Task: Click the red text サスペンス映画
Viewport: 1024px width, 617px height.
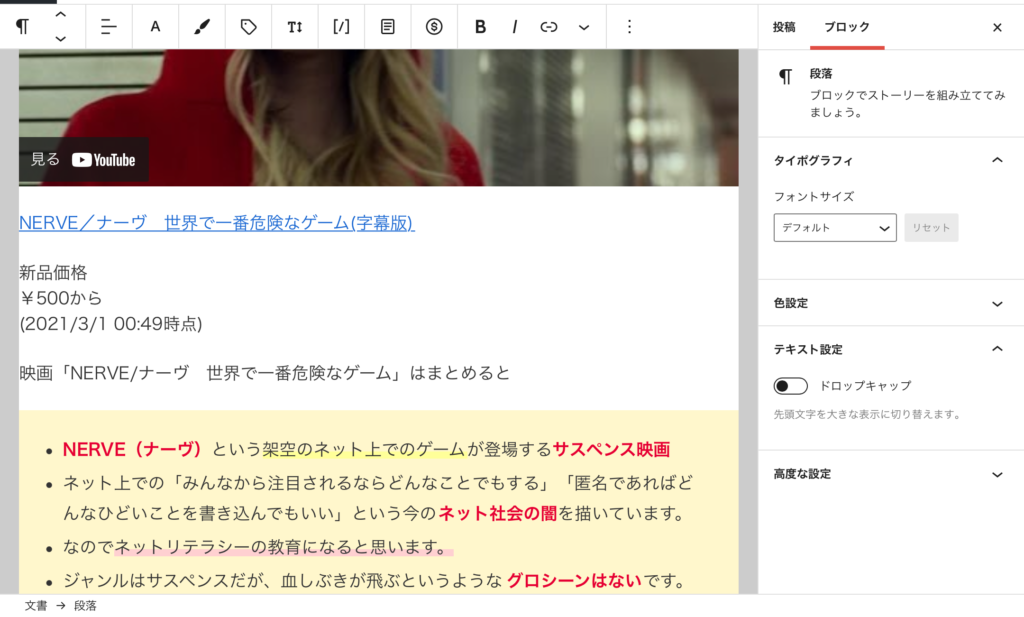Action: (x=611, y=449)
